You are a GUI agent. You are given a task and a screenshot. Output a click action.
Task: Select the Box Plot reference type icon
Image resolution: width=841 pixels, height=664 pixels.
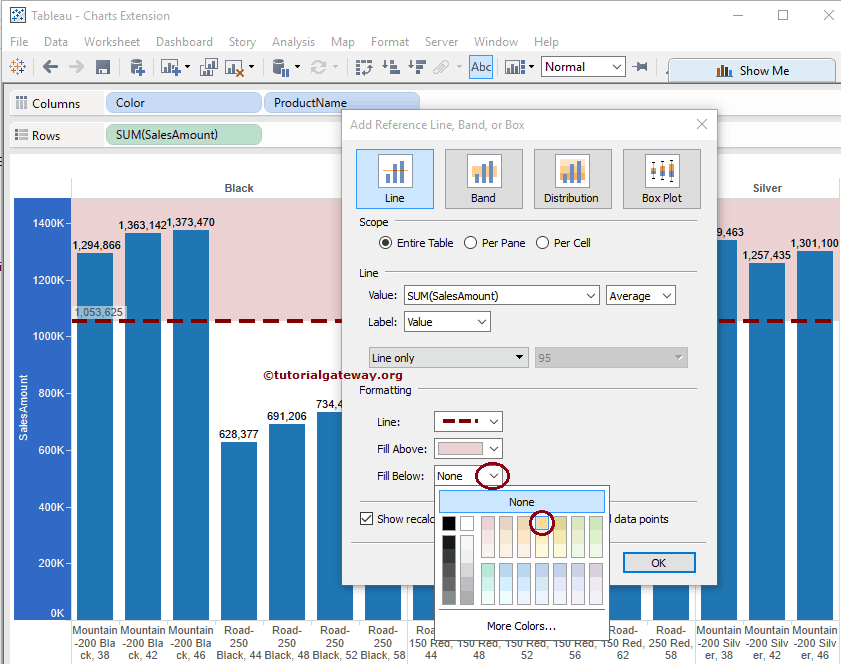(661, 178)
